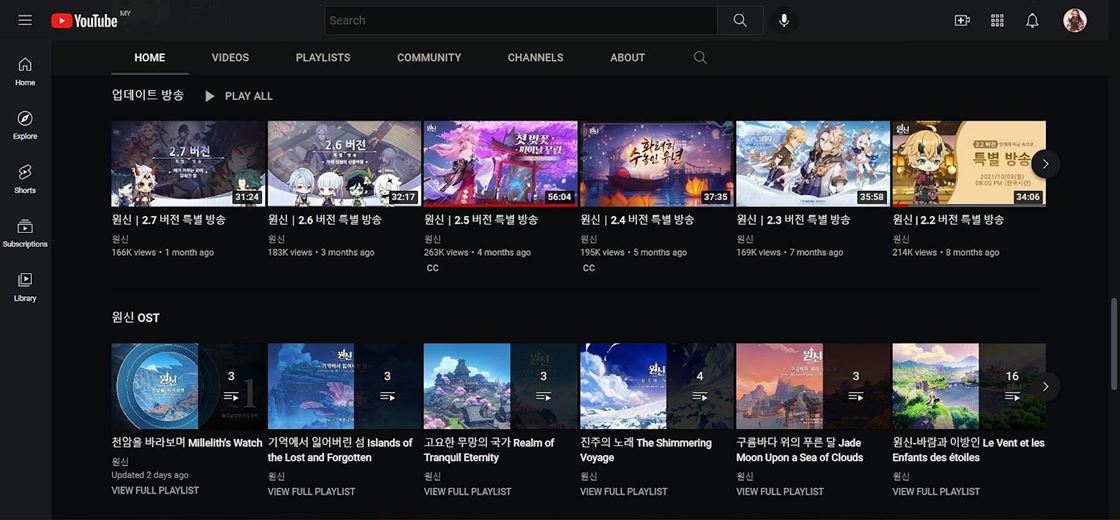Open the 35:58 video thumbnail
The height and width of the screenshot is (520, 1120).
click(813, 164)
